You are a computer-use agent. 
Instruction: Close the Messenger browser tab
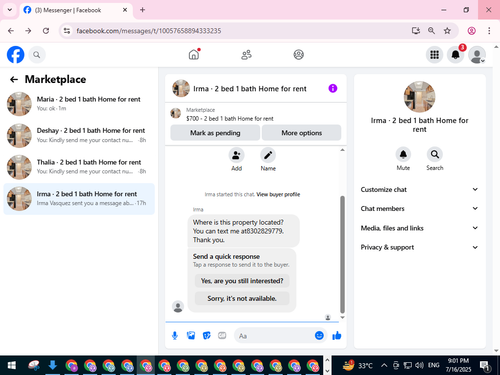(x=125, y=10)
